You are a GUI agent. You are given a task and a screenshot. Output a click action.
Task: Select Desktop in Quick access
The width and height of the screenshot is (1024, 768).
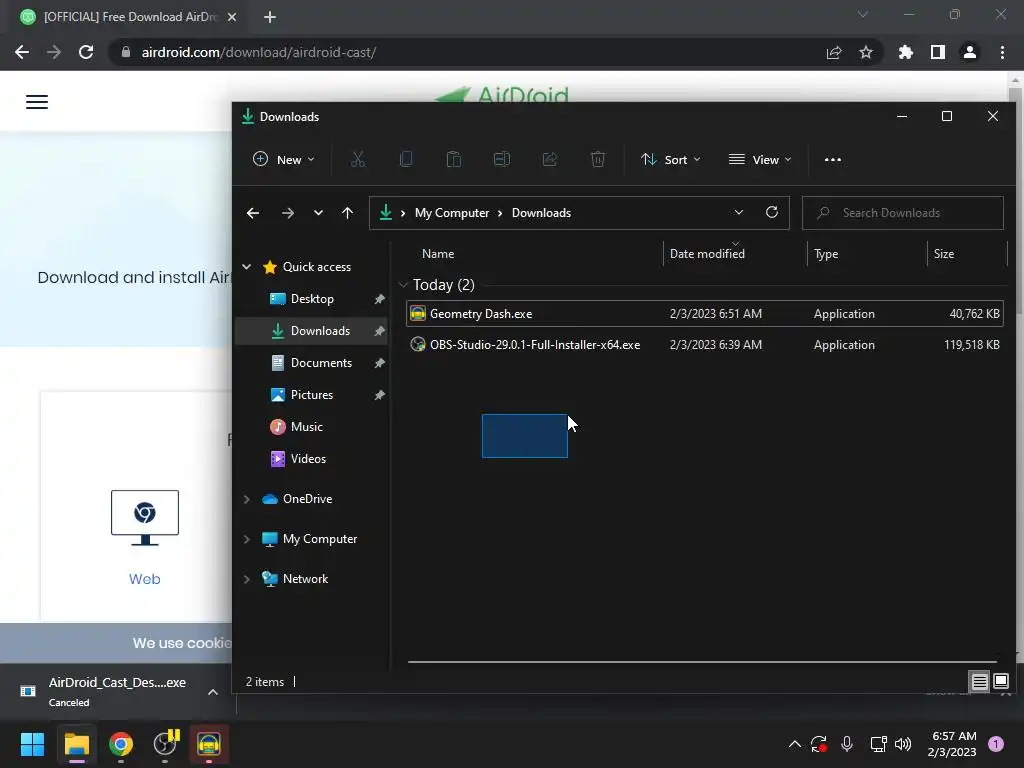(312, 298)
